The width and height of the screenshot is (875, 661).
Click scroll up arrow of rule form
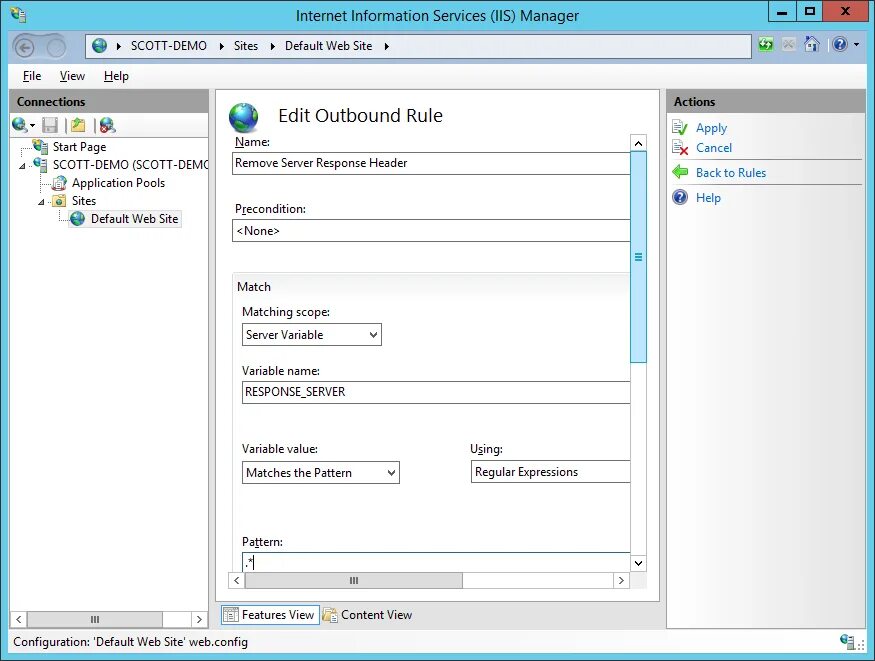[638, 143]
